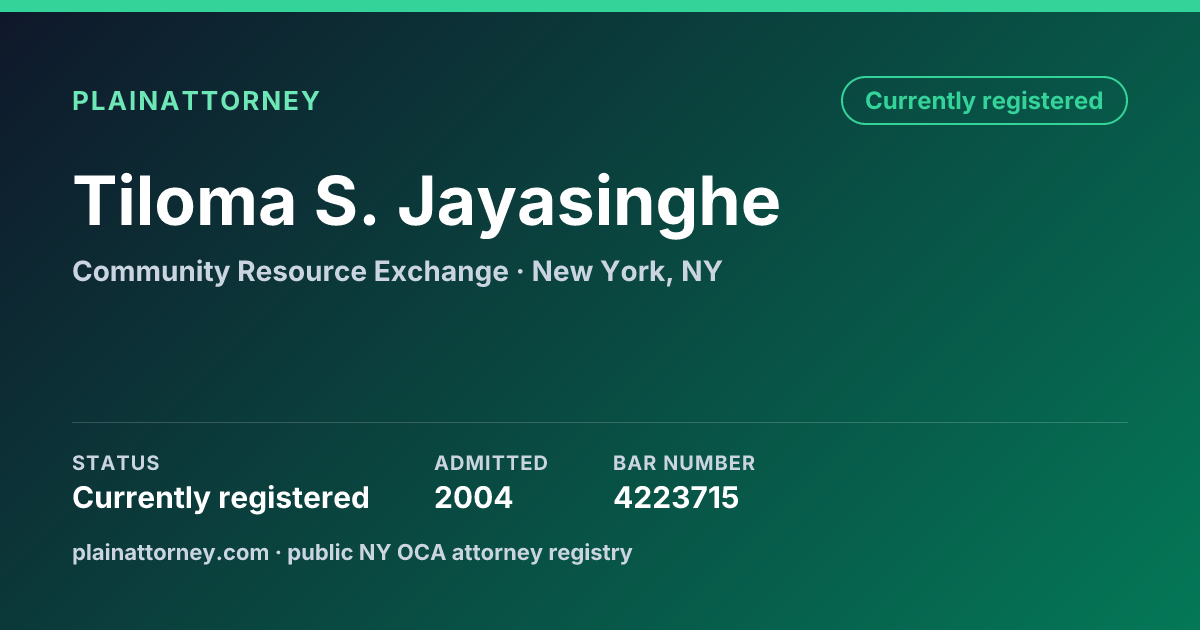
Task: Click the Currently registered pill badge
Action: click(984, 101)
